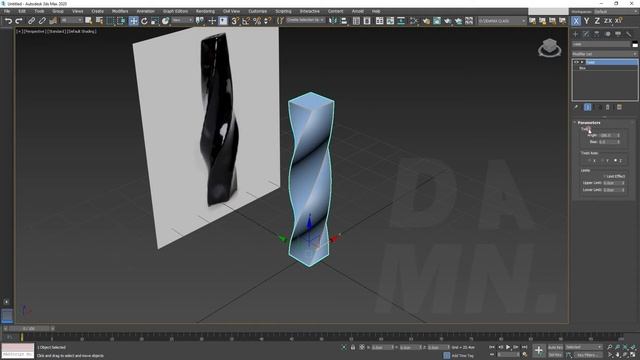Toggle the 3D Snaps button
The image size is (640, 360).
pos(235,21)
